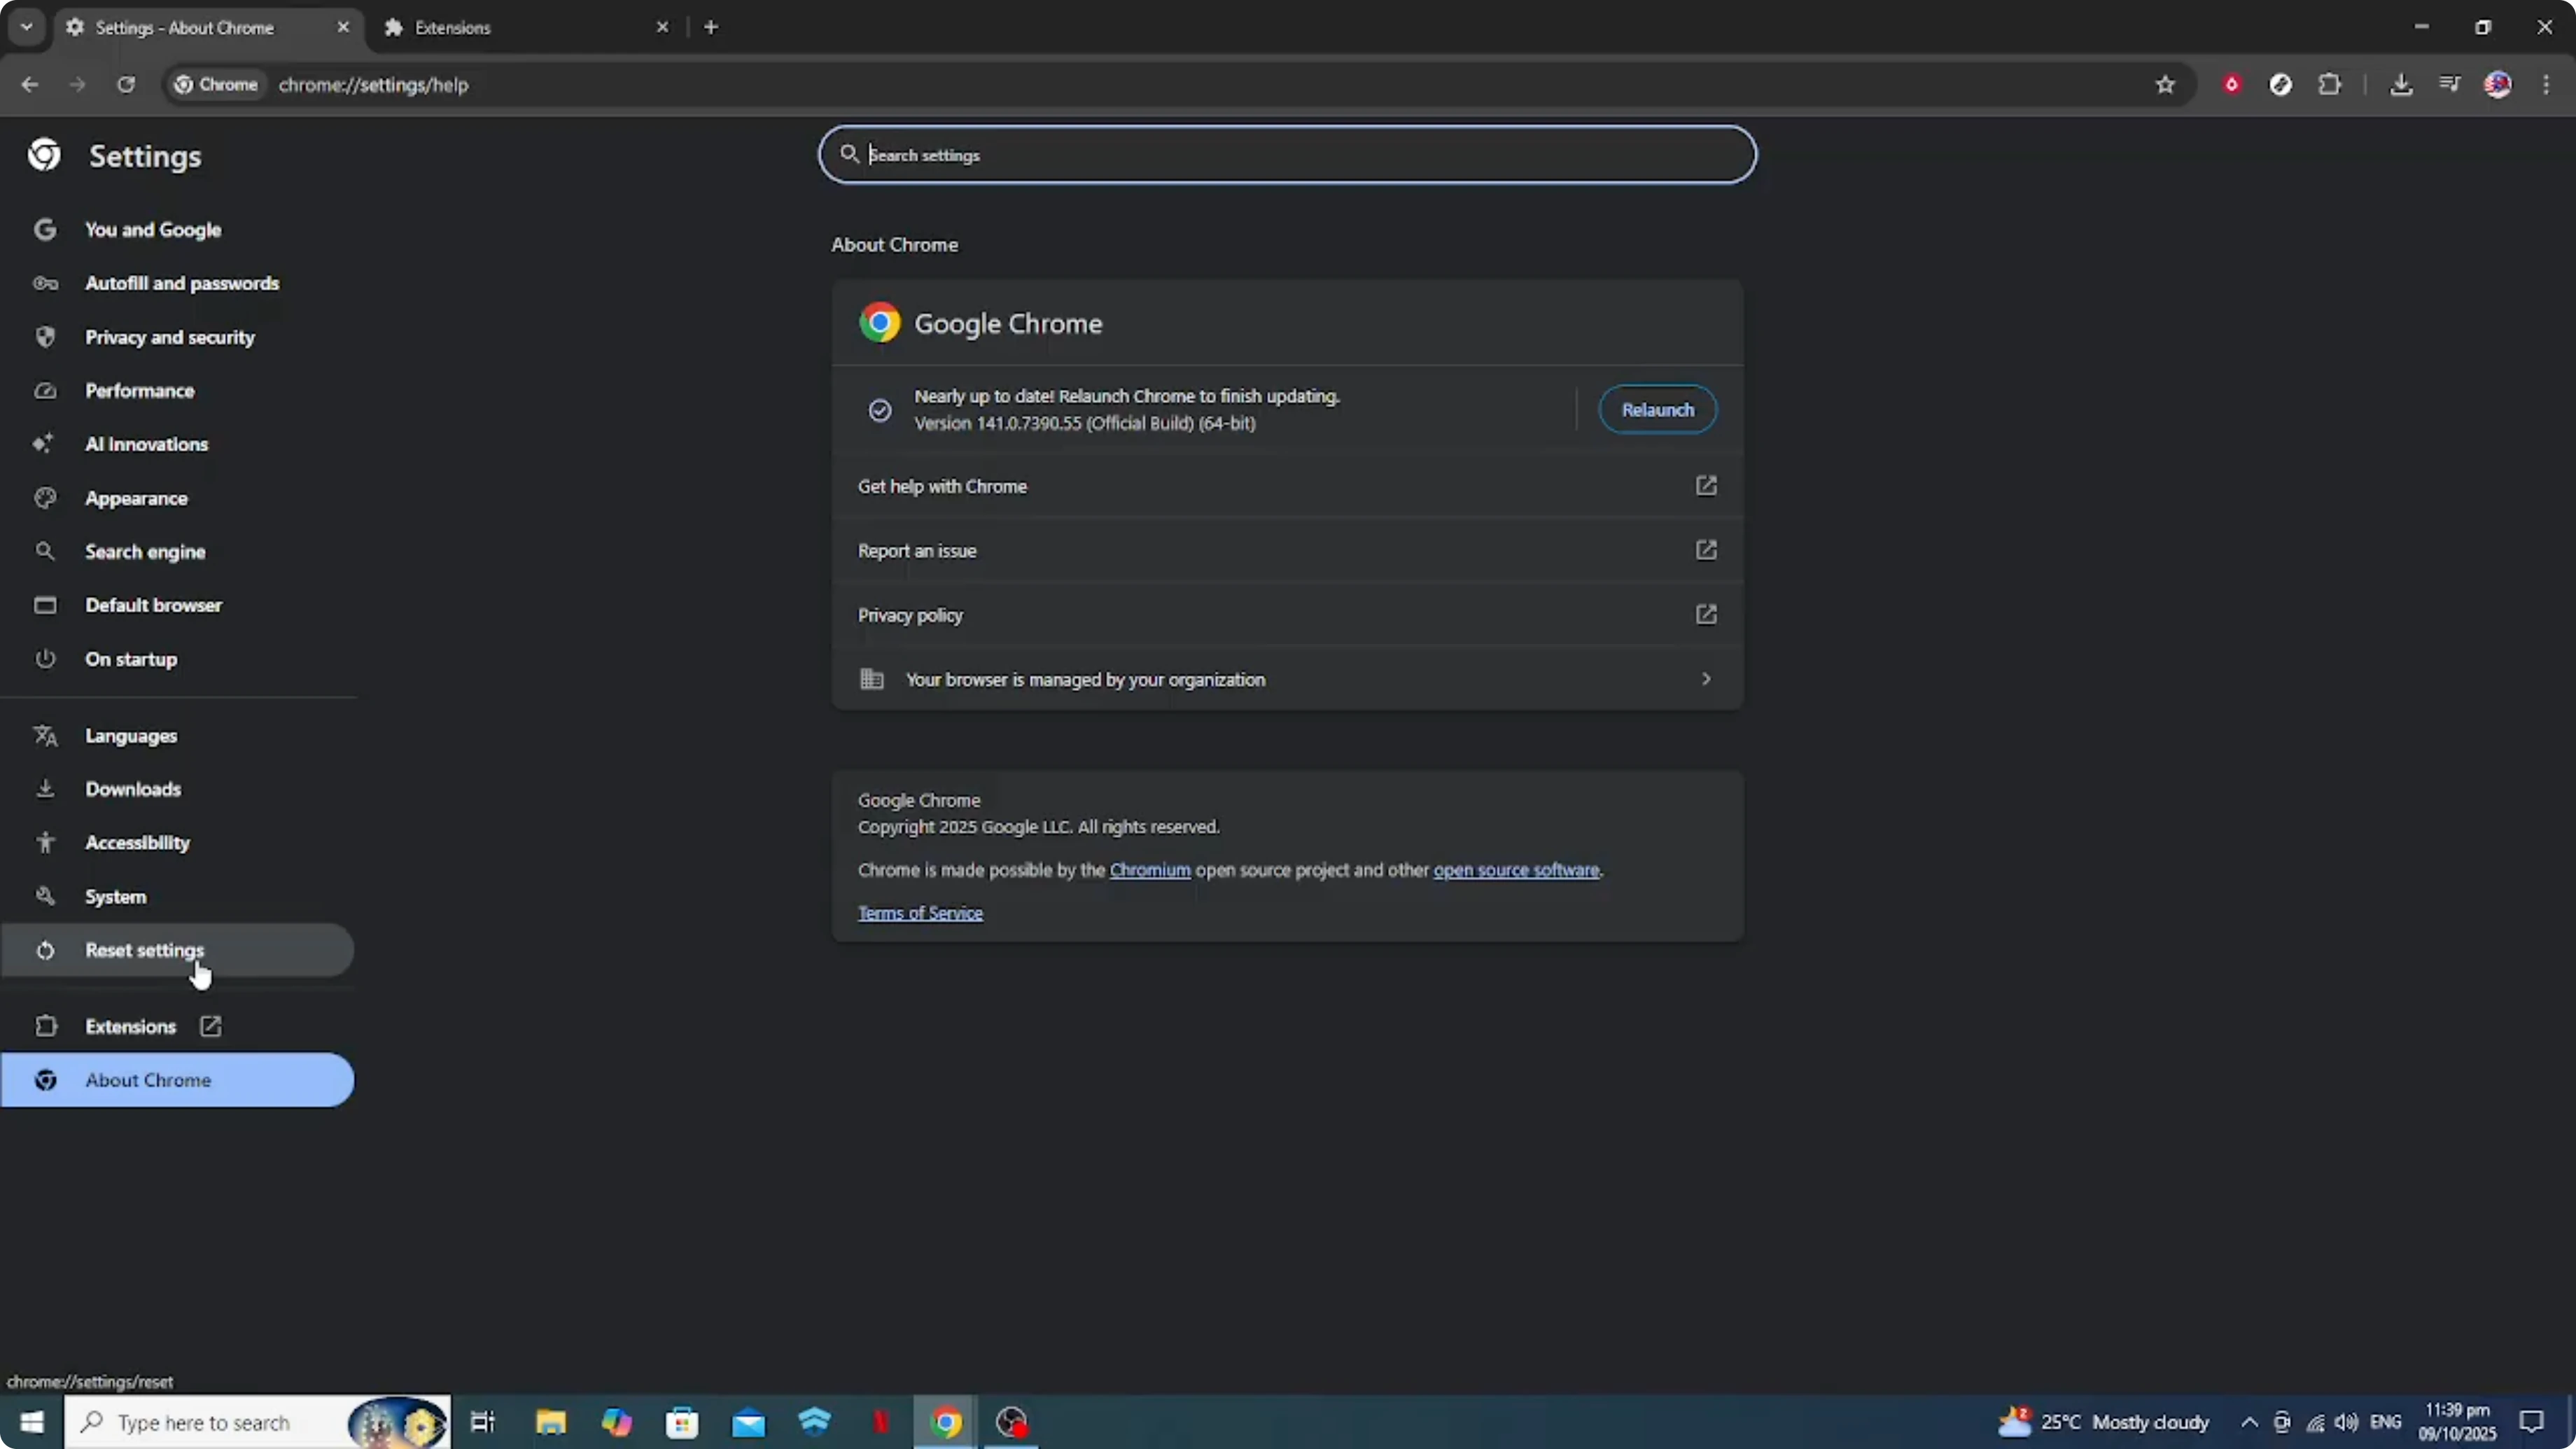Click the back navigation arrow
This screenshot has height=1449, width=2576.
click(x=29, y=85)
